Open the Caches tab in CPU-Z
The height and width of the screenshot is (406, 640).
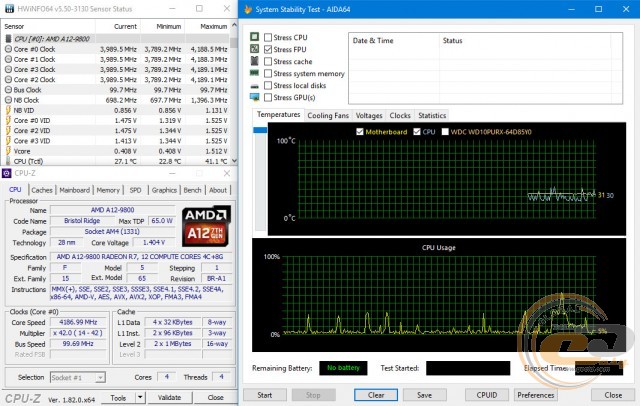click(x=42, y=190)
